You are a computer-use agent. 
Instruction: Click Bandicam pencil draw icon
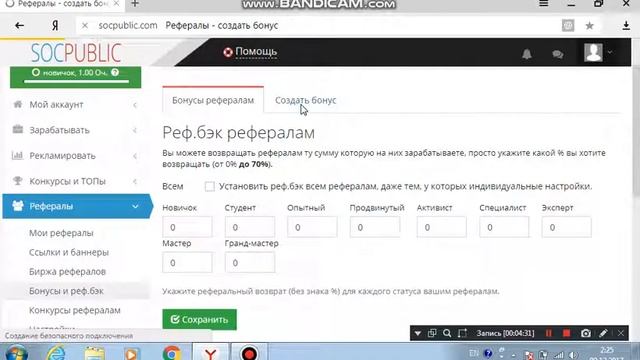[x=603, y=333]
